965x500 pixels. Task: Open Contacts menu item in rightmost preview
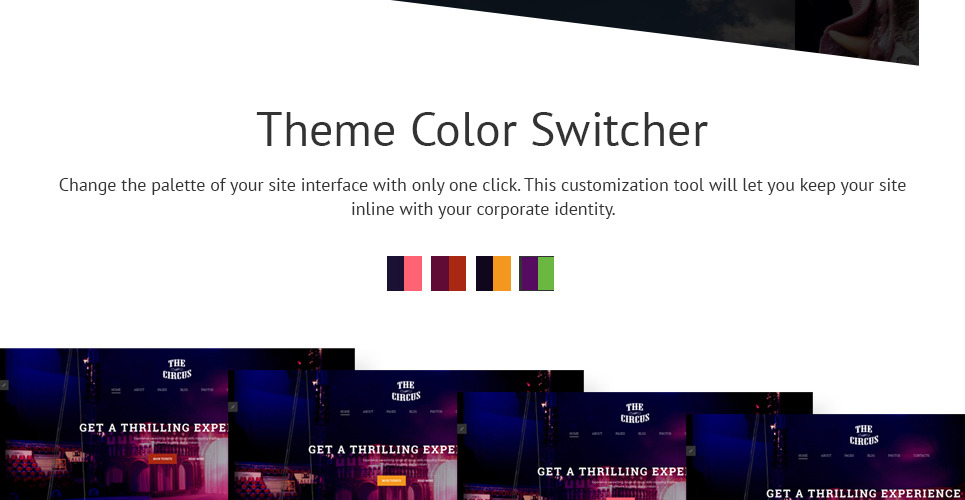point(921,455)
